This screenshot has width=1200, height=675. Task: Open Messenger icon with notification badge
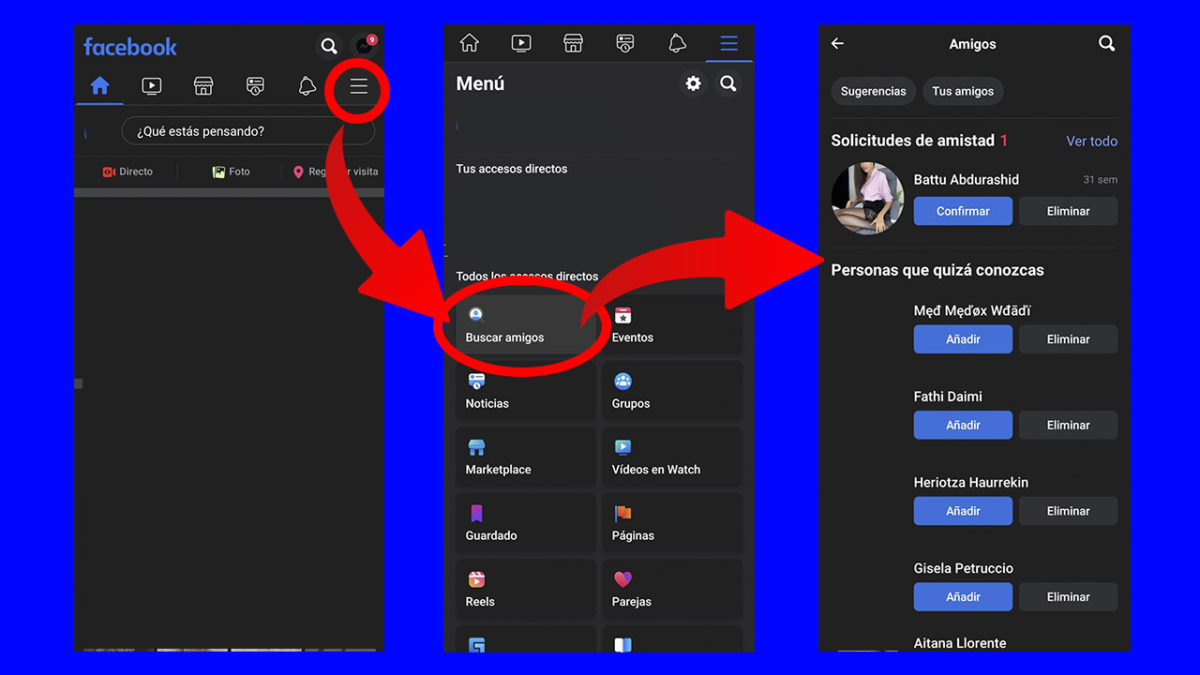tap(364, 46)
